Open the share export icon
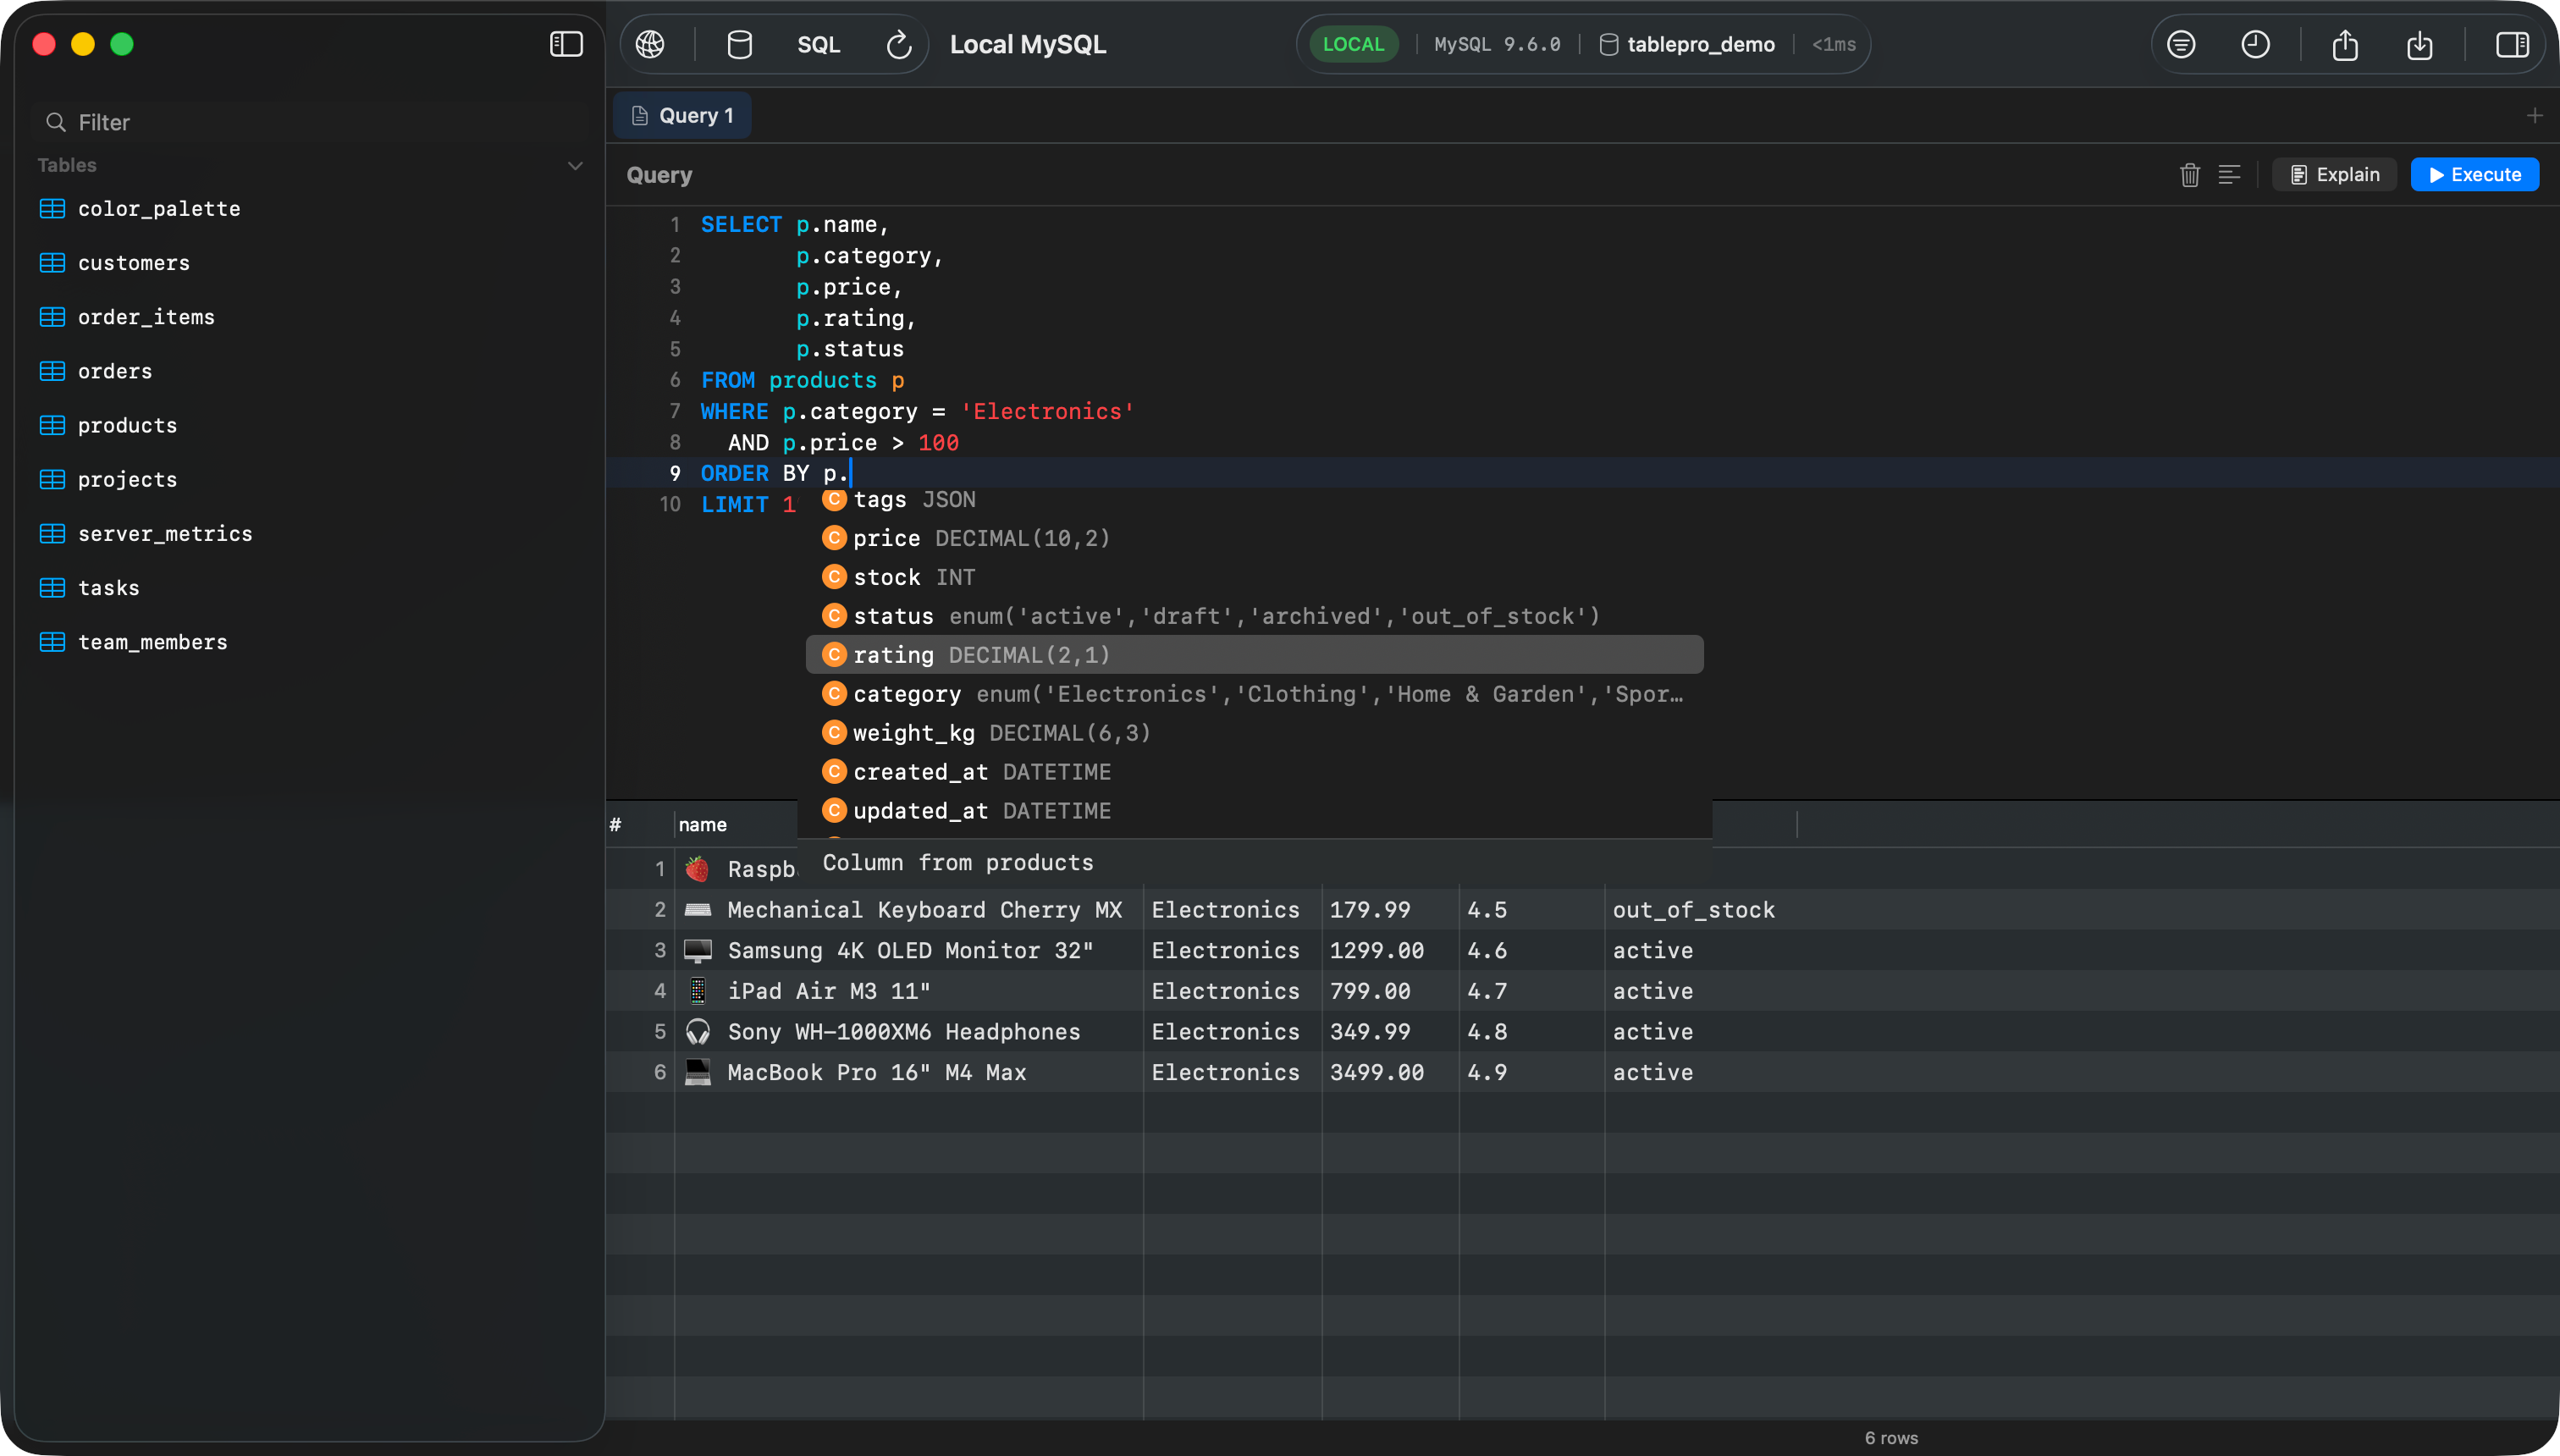This screenshot has height=1456, width=2560. coord(2345,45)
